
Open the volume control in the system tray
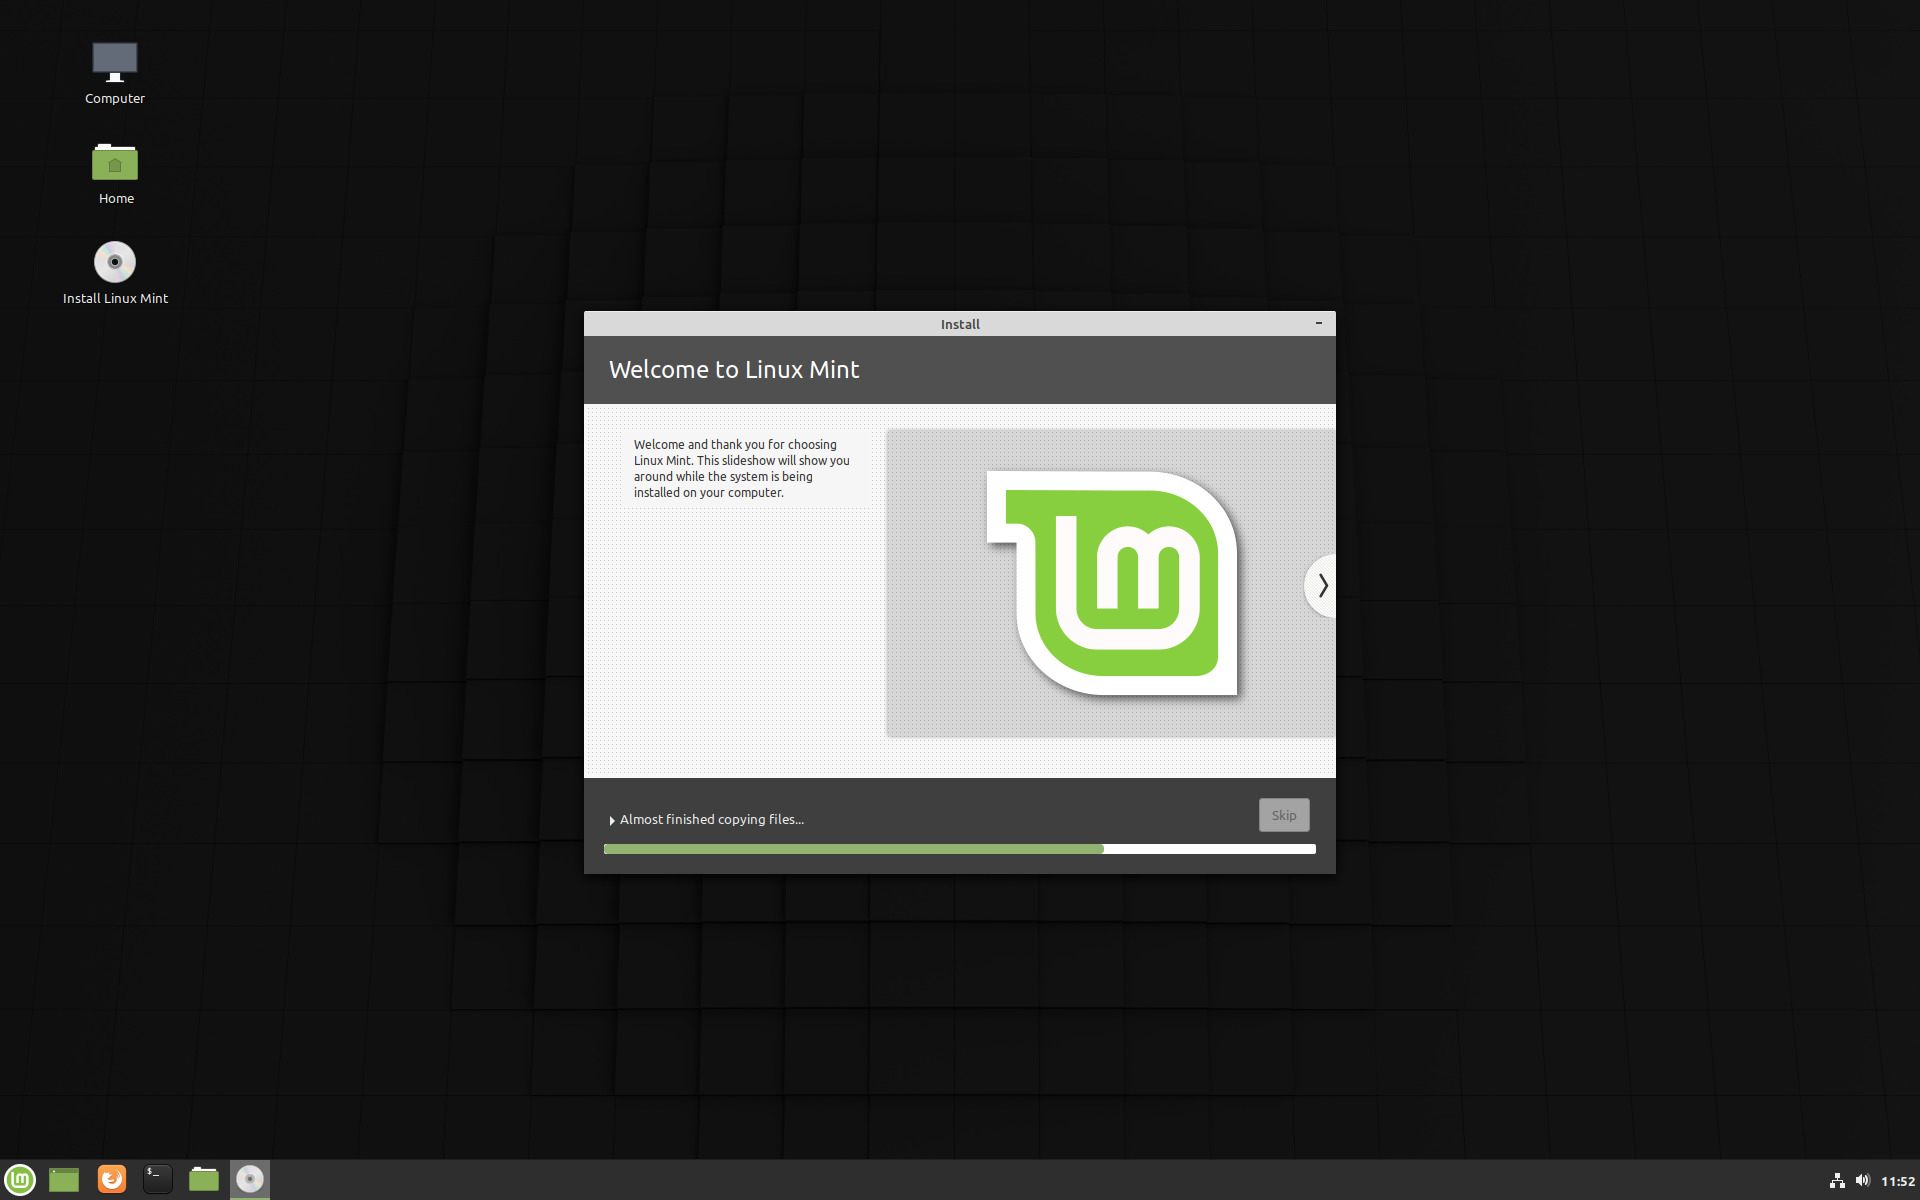click(1862, 1180)
